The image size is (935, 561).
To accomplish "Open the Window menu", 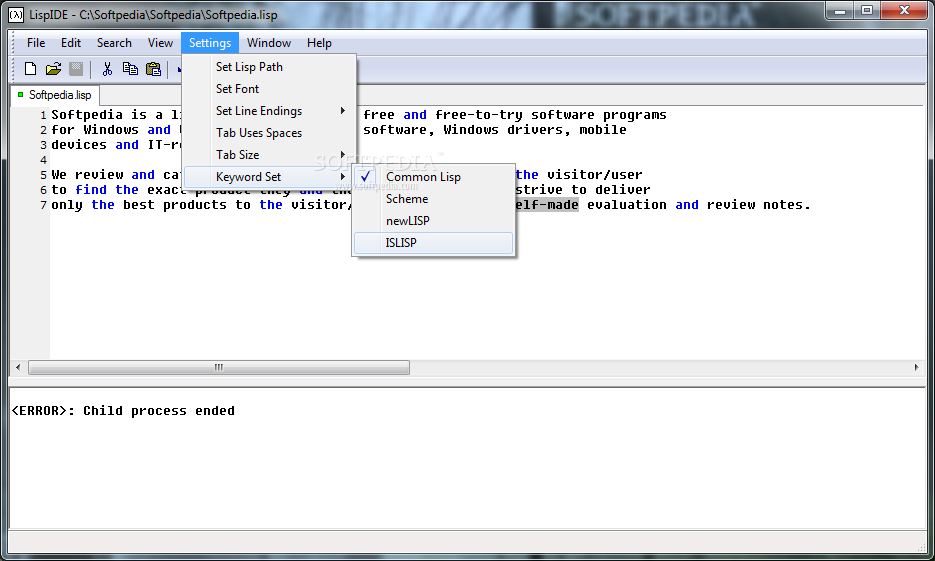I will pyautogui.click(x=269, y=43).
